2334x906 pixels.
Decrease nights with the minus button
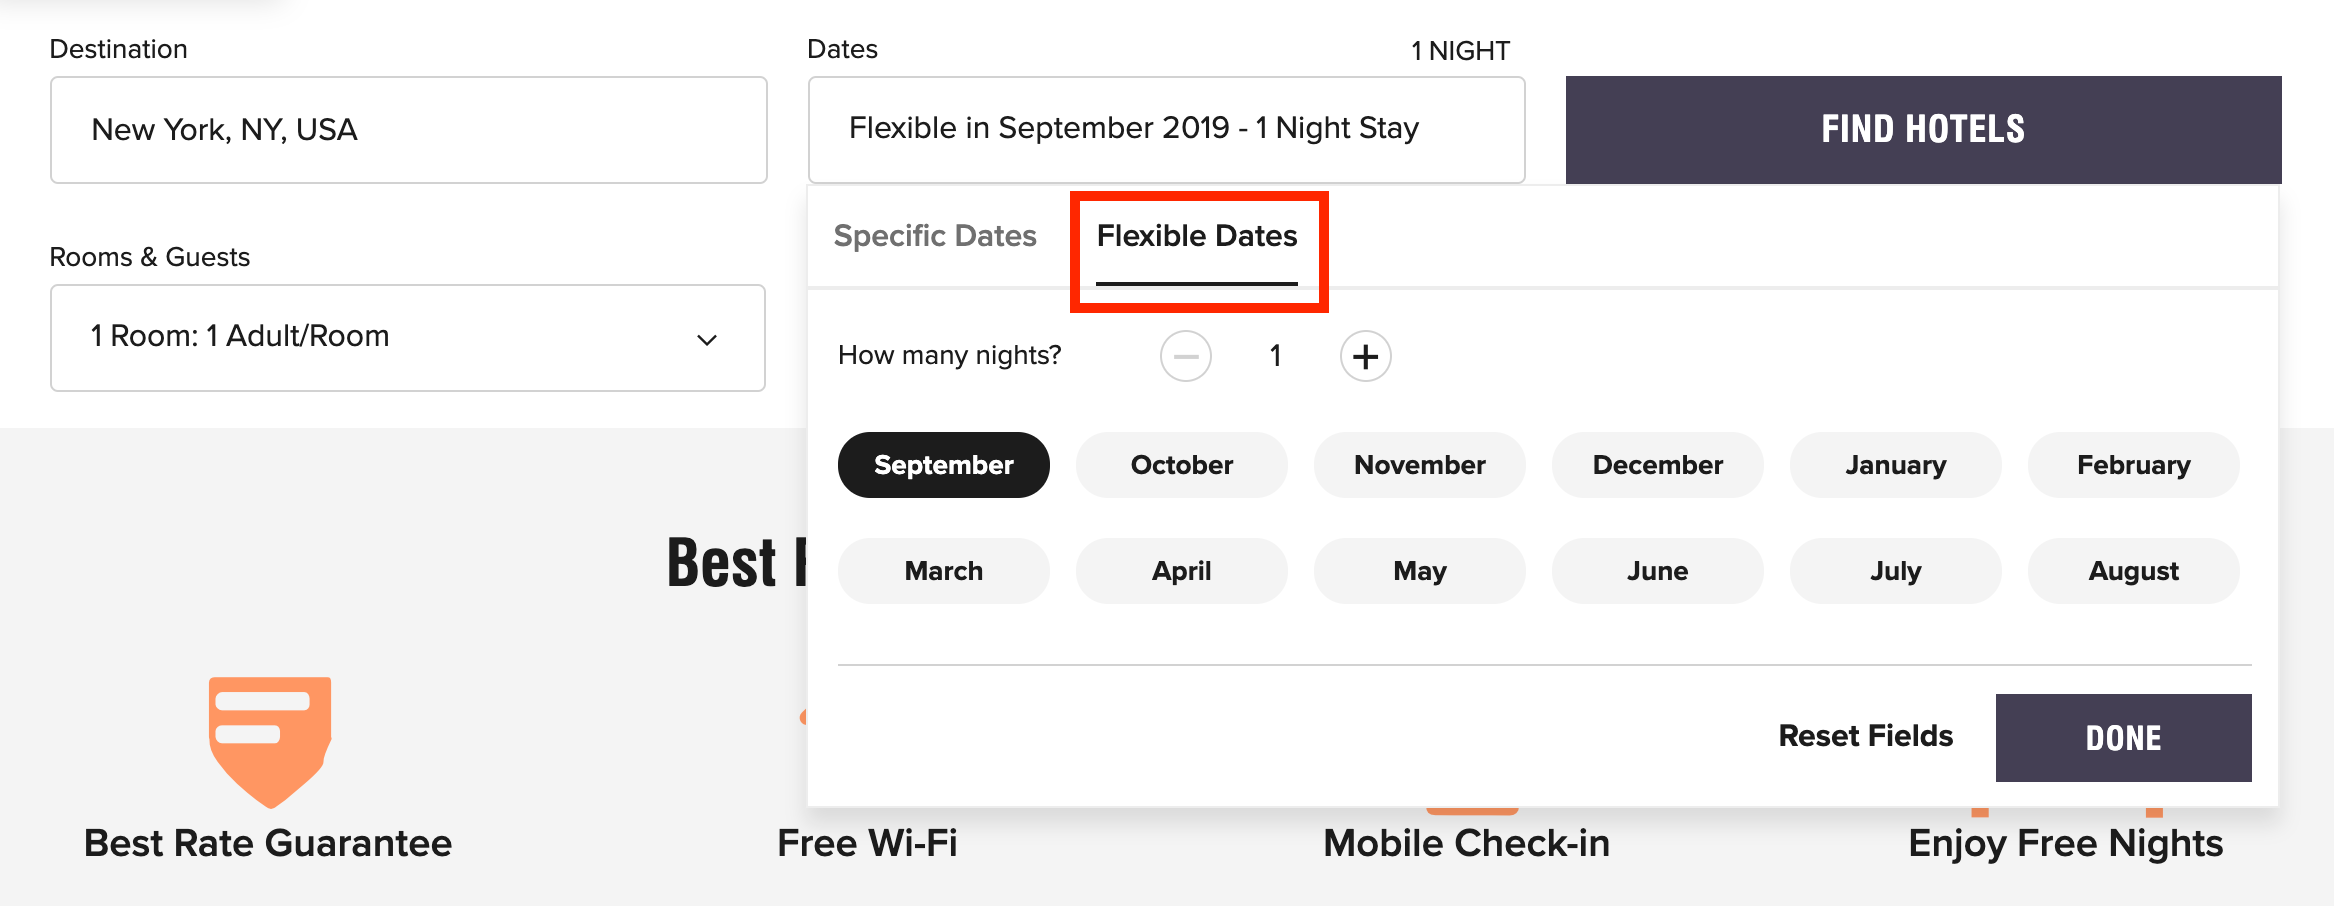tap(1185, 356)
